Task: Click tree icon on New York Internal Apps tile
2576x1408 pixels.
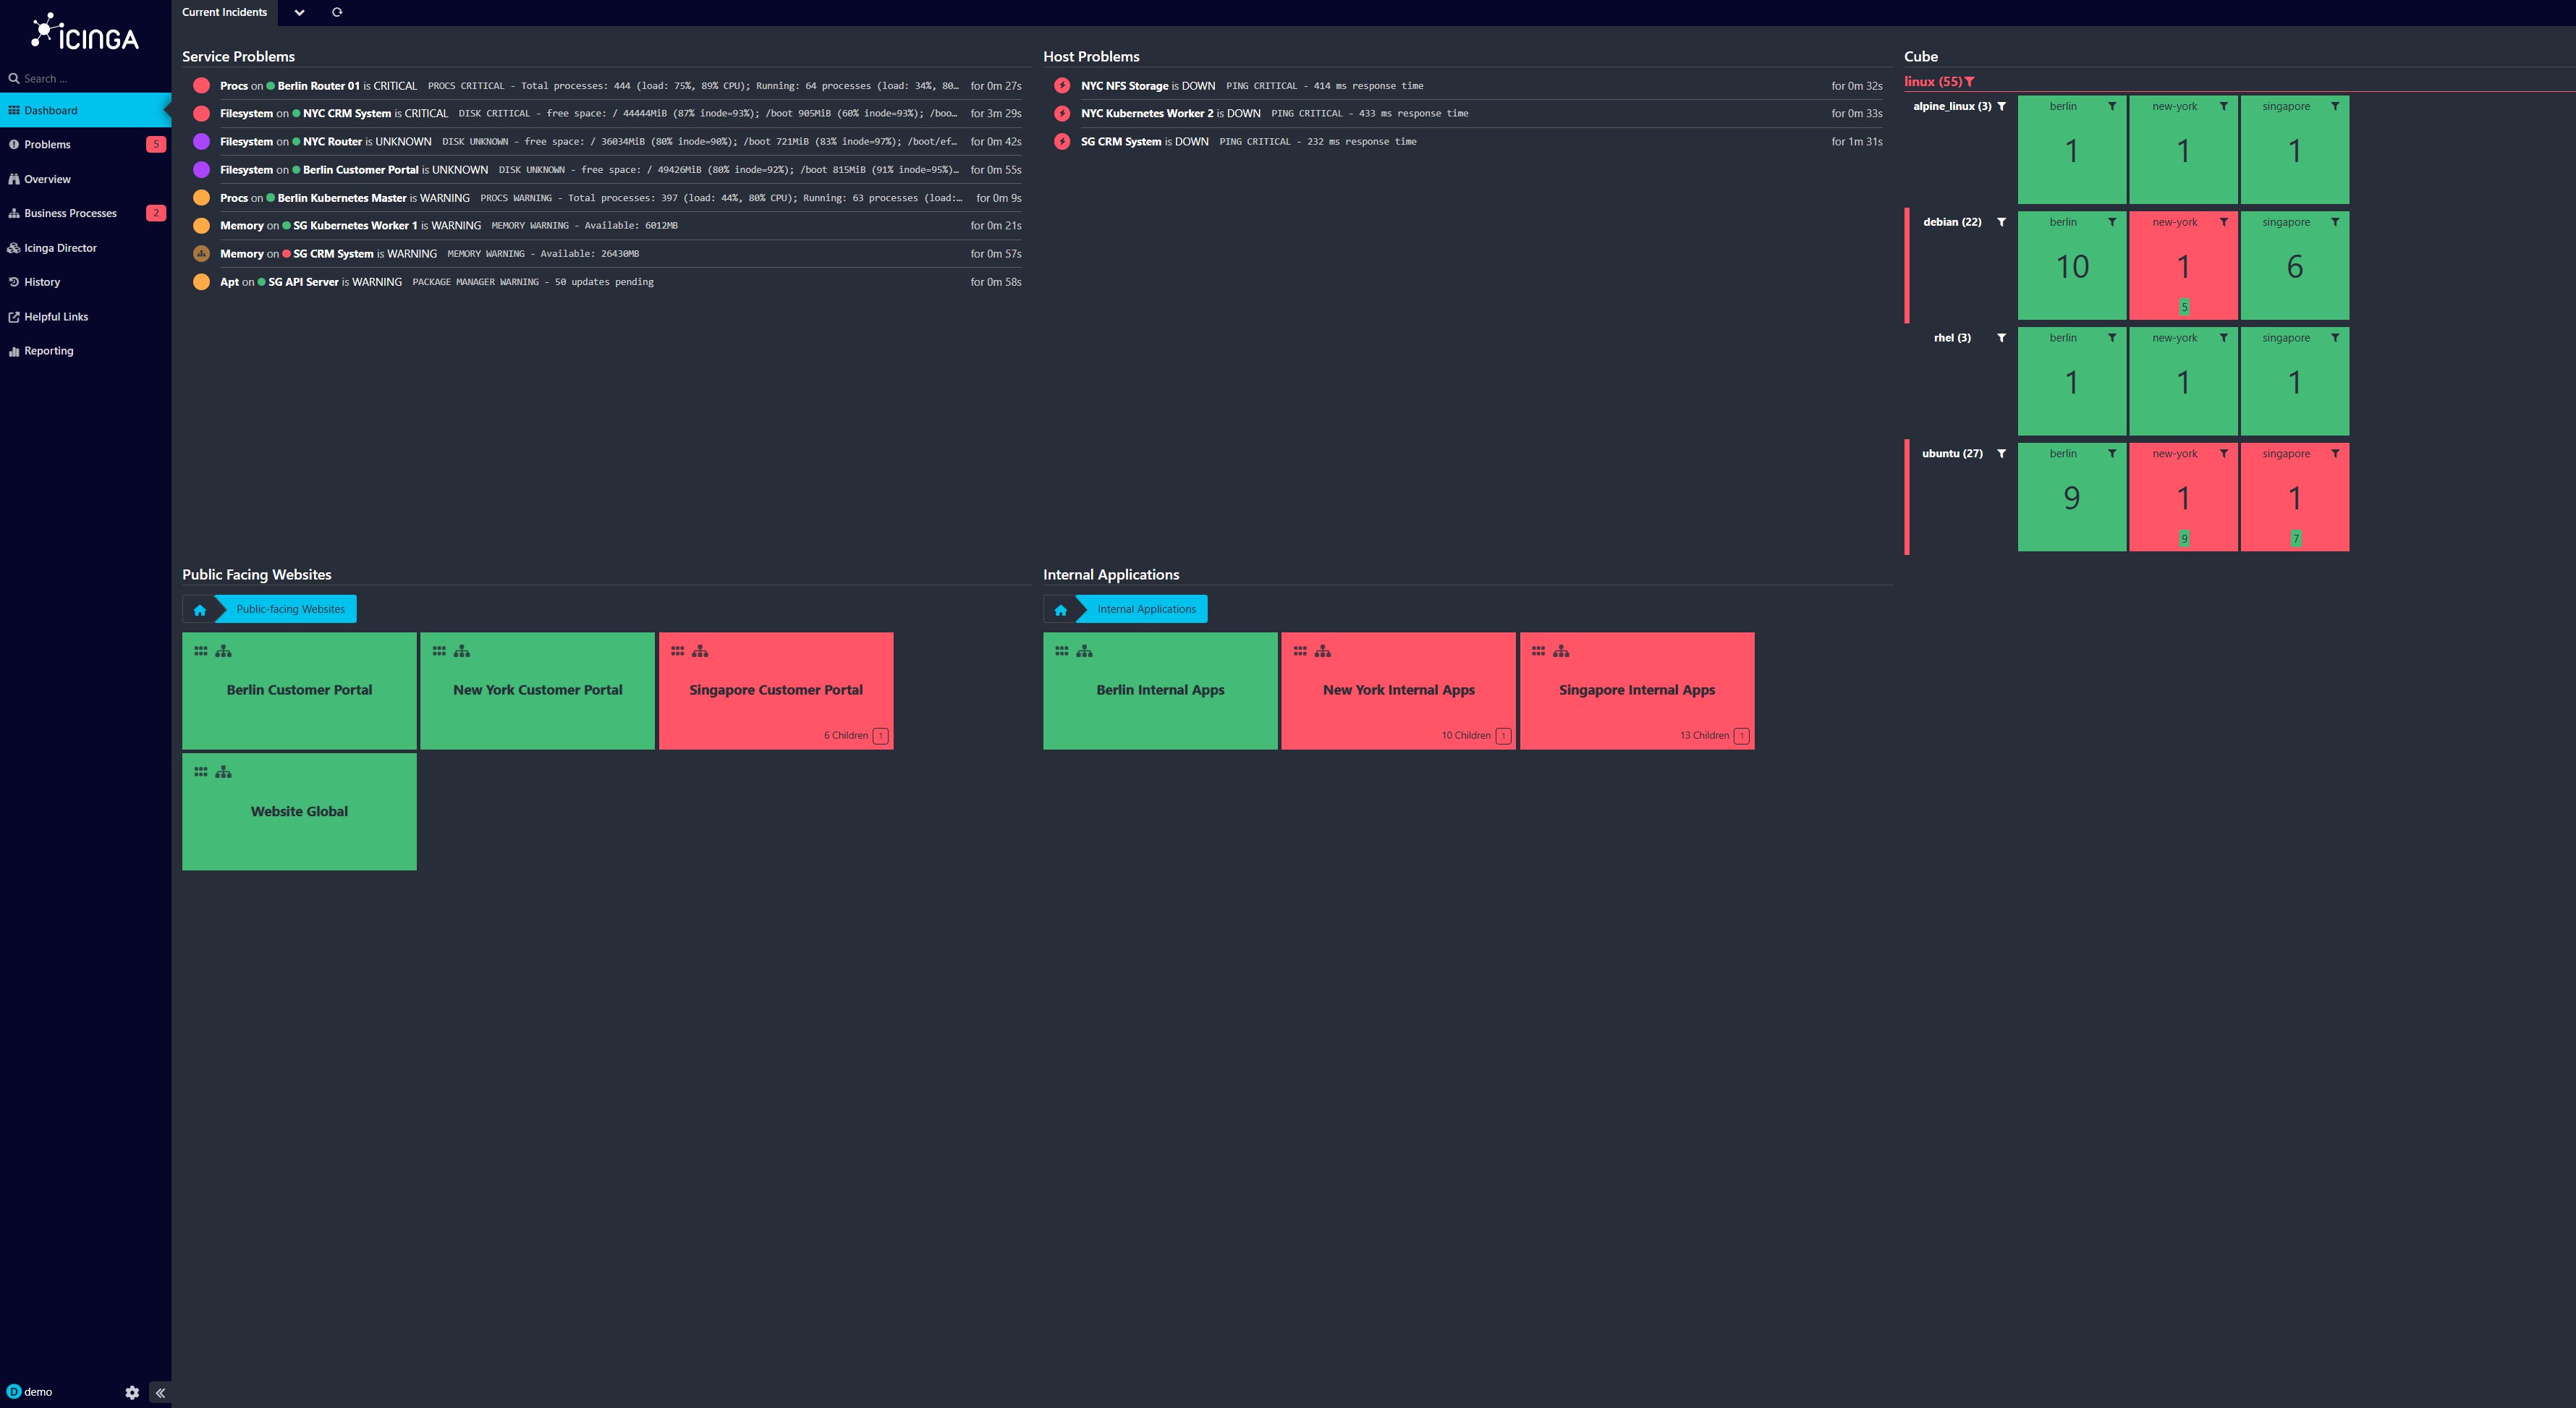Action: click(1323, 651)
